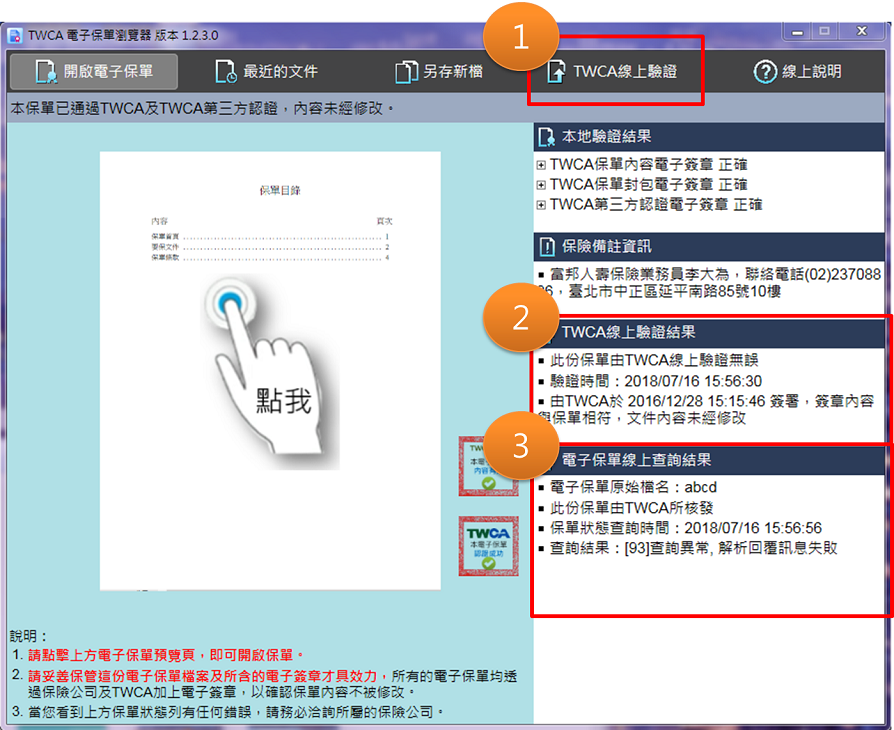Expand the TWCA第三方認證電子簽章 tree node
Screen dimensions: 894x730
pyautogui.click(x=541, y=205)
